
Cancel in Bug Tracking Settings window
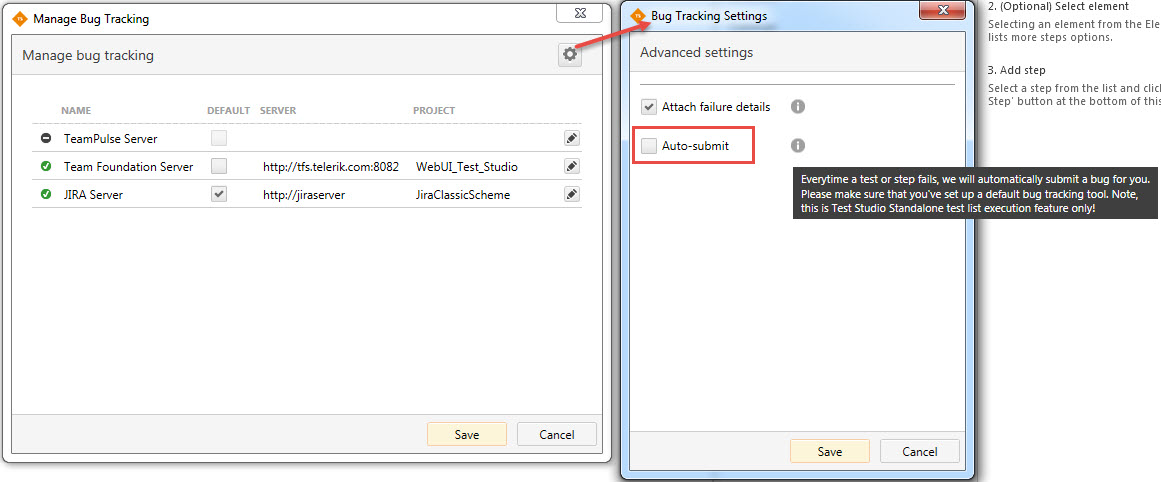pyautogui.click(x=920, y=452)
